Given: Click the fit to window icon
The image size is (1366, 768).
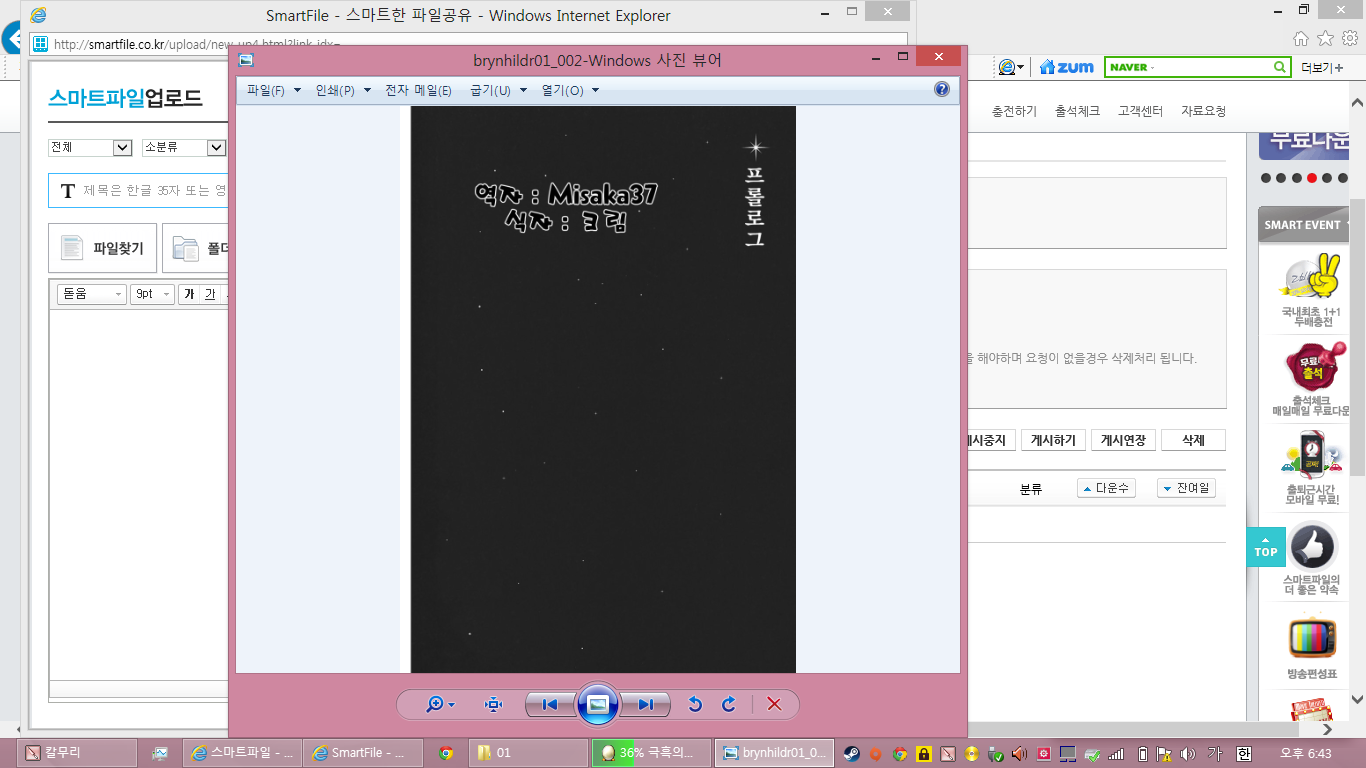Looking at the screenshot, I should point(493,704).
